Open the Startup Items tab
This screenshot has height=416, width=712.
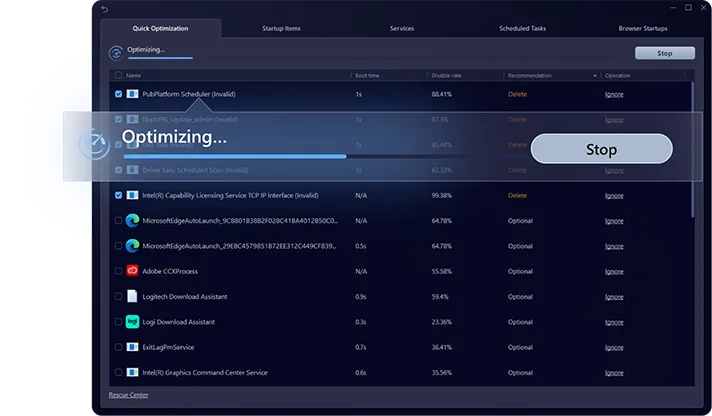281,28
